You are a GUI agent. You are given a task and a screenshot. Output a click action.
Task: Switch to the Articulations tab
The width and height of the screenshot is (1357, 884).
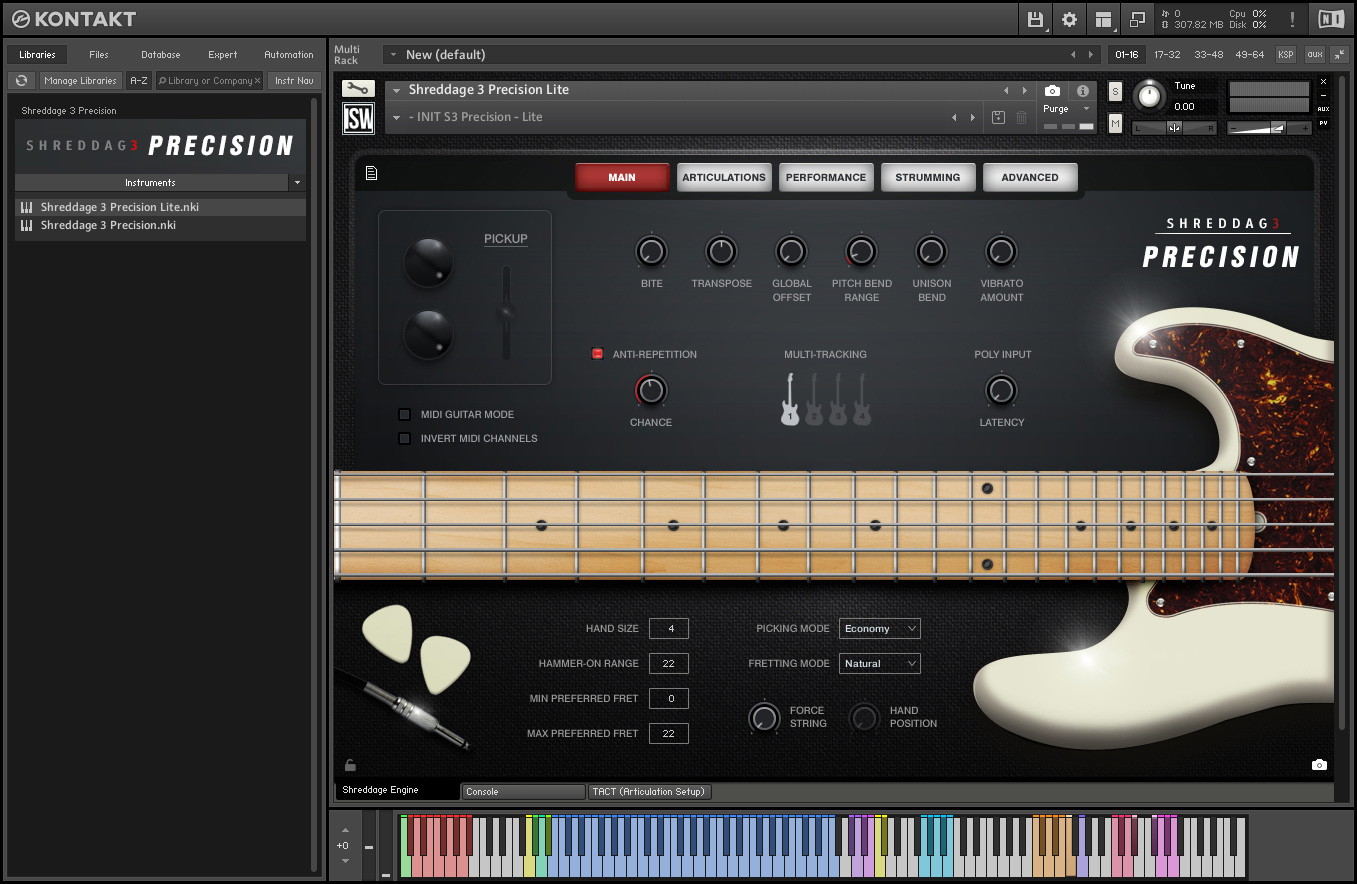[724, 177]
